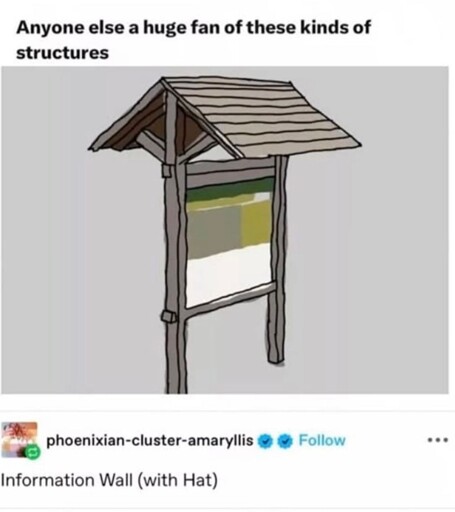
Task: Follow phoenixian-cluster-amaryllis
Action: pos(322,440)
